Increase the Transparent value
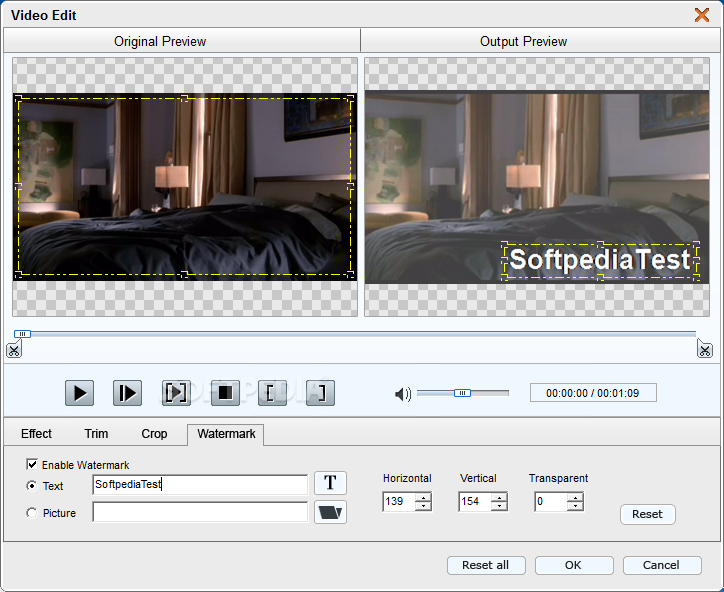 coord(575,497)
